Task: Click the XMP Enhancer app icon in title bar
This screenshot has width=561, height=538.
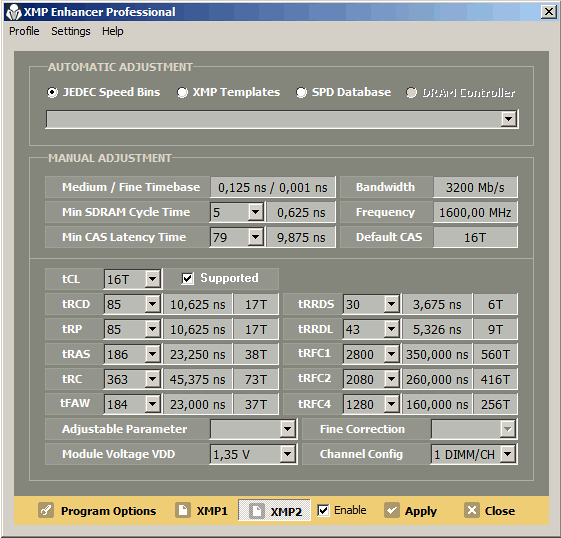Action: click(14, 12)
